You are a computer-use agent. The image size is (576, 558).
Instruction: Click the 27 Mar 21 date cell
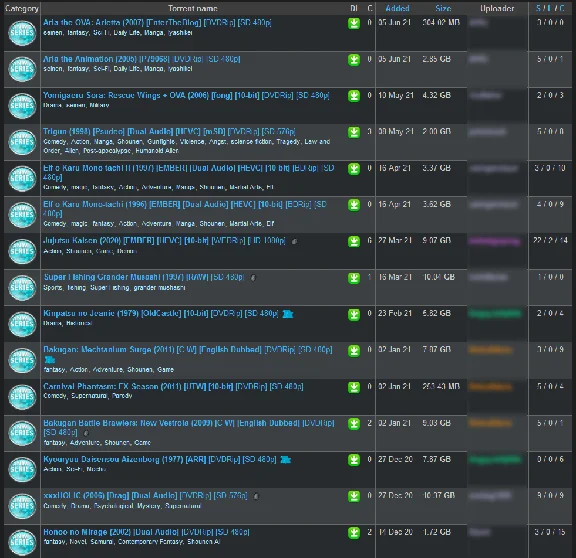pyautogui.click(x=395, y=241)
